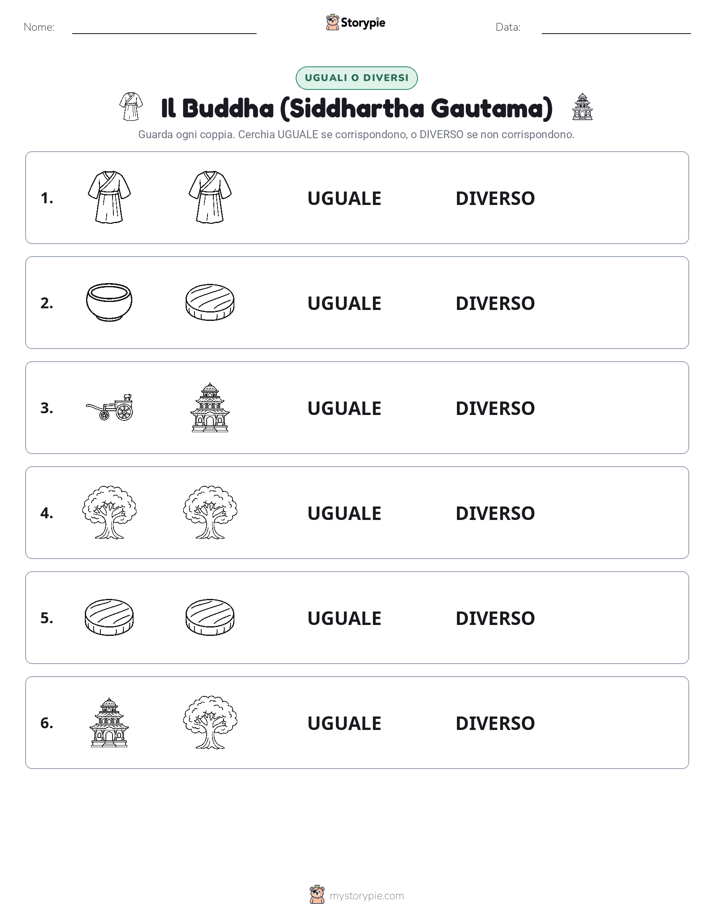The image size is (714, 924).
Task: Click the round bread image in row 2
Action: click(x=210, y=302)
